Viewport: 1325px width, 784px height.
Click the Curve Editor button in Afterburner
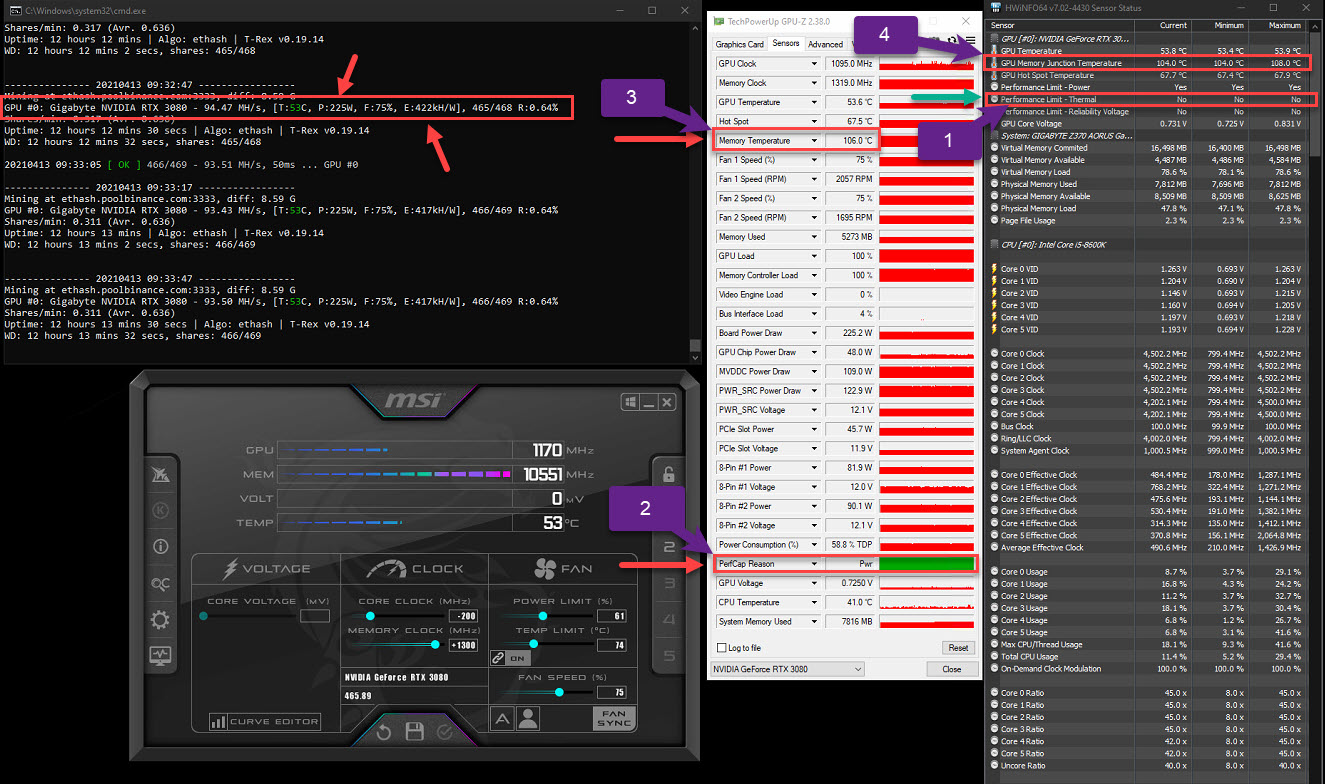click(x=265, y=721)
